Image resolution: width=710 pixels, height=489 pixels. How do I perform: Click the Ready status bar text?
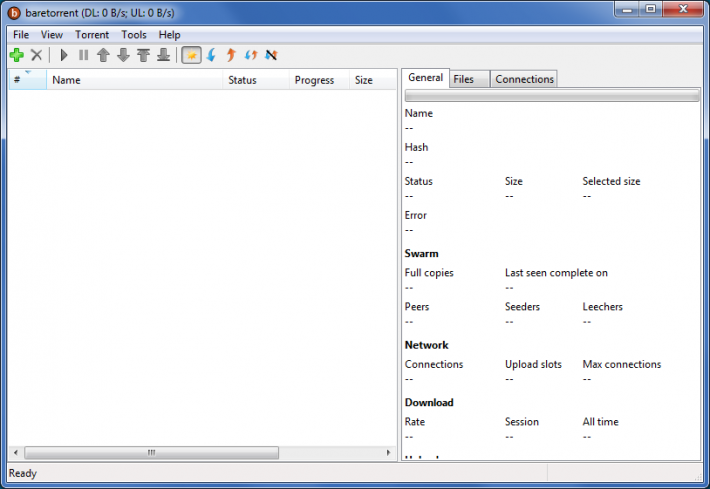coord(23,473)
